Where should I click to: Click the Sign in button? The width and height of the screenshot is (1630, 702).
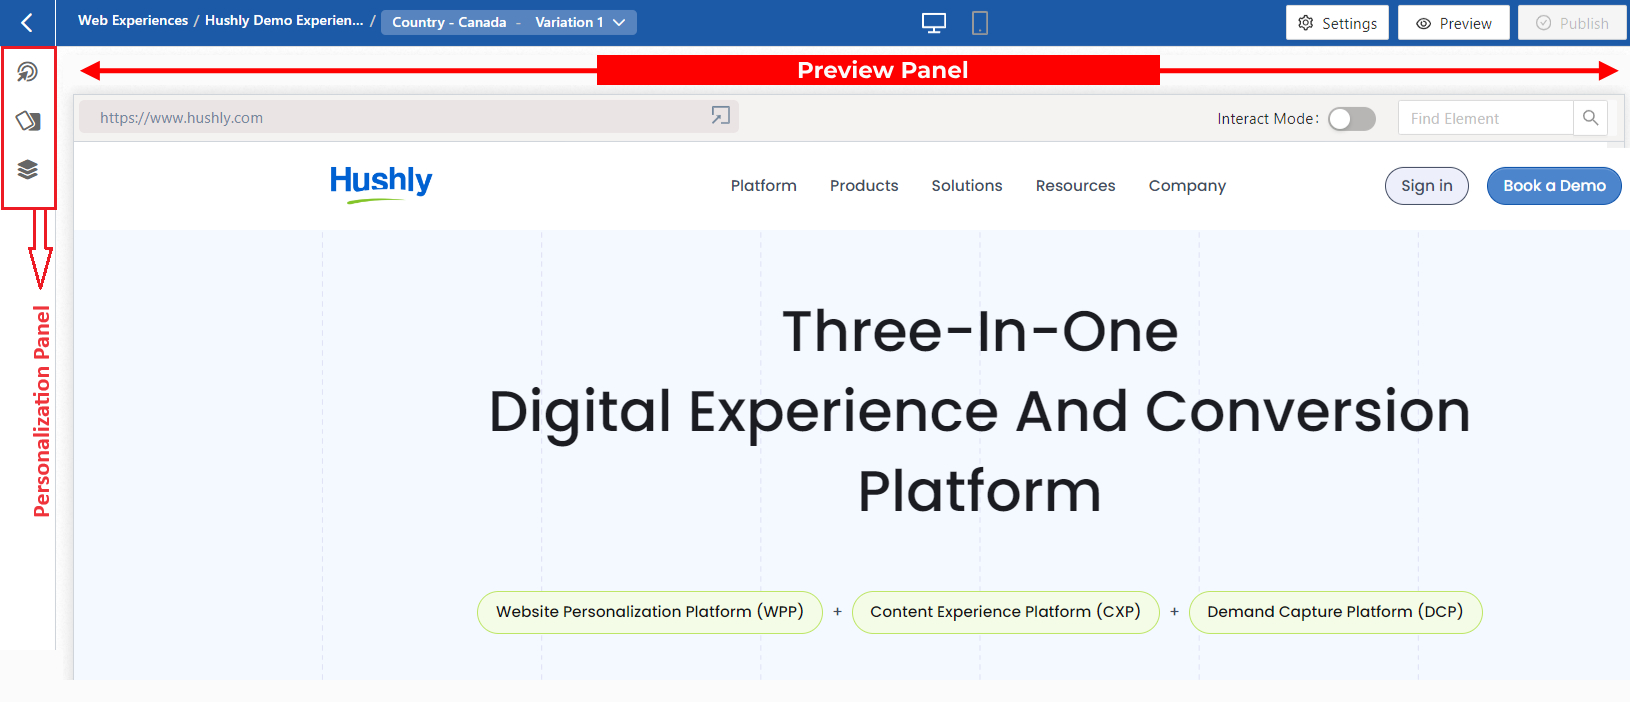(x=1427, y=186)
